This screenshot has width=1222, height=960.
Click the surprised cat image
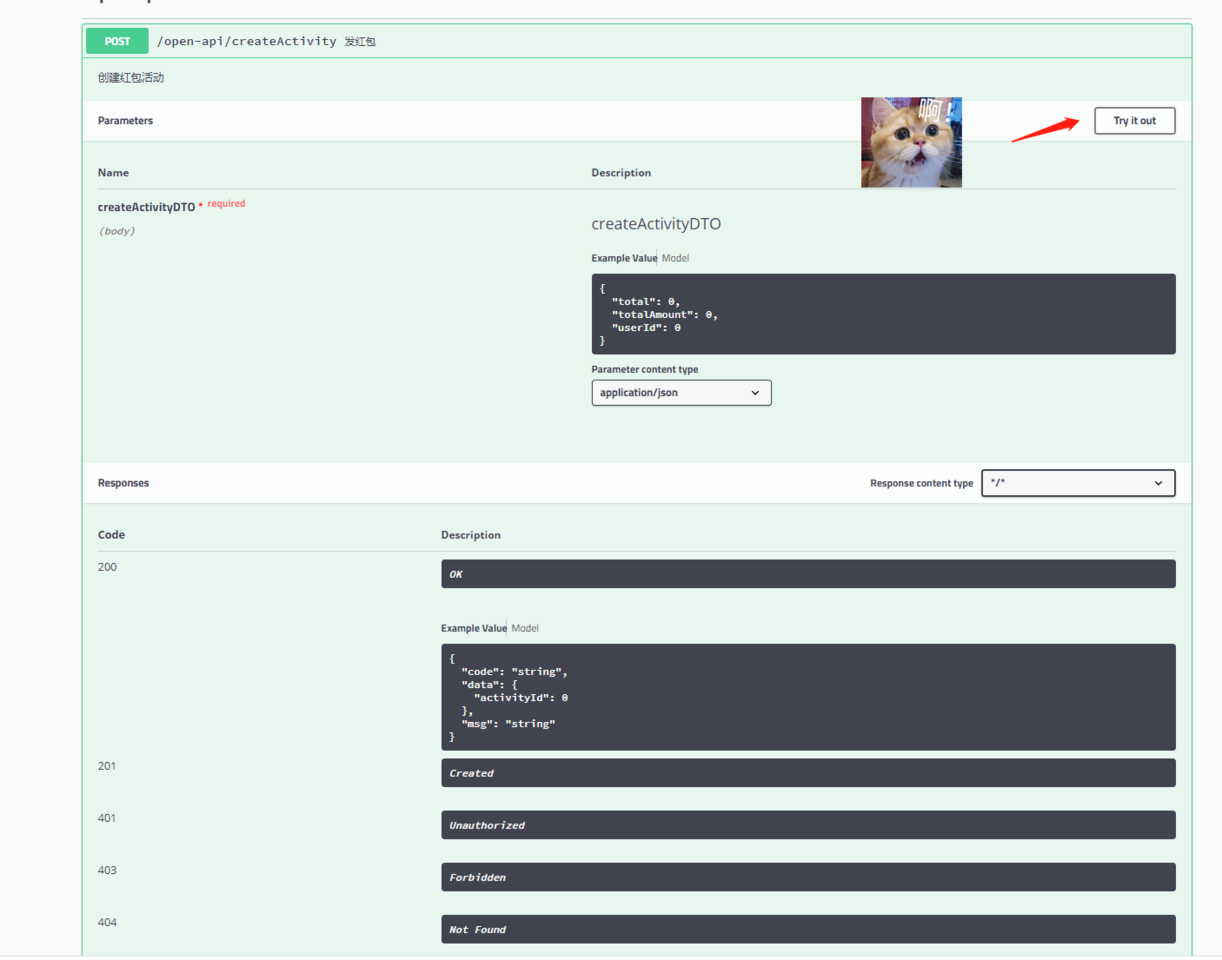911,142
